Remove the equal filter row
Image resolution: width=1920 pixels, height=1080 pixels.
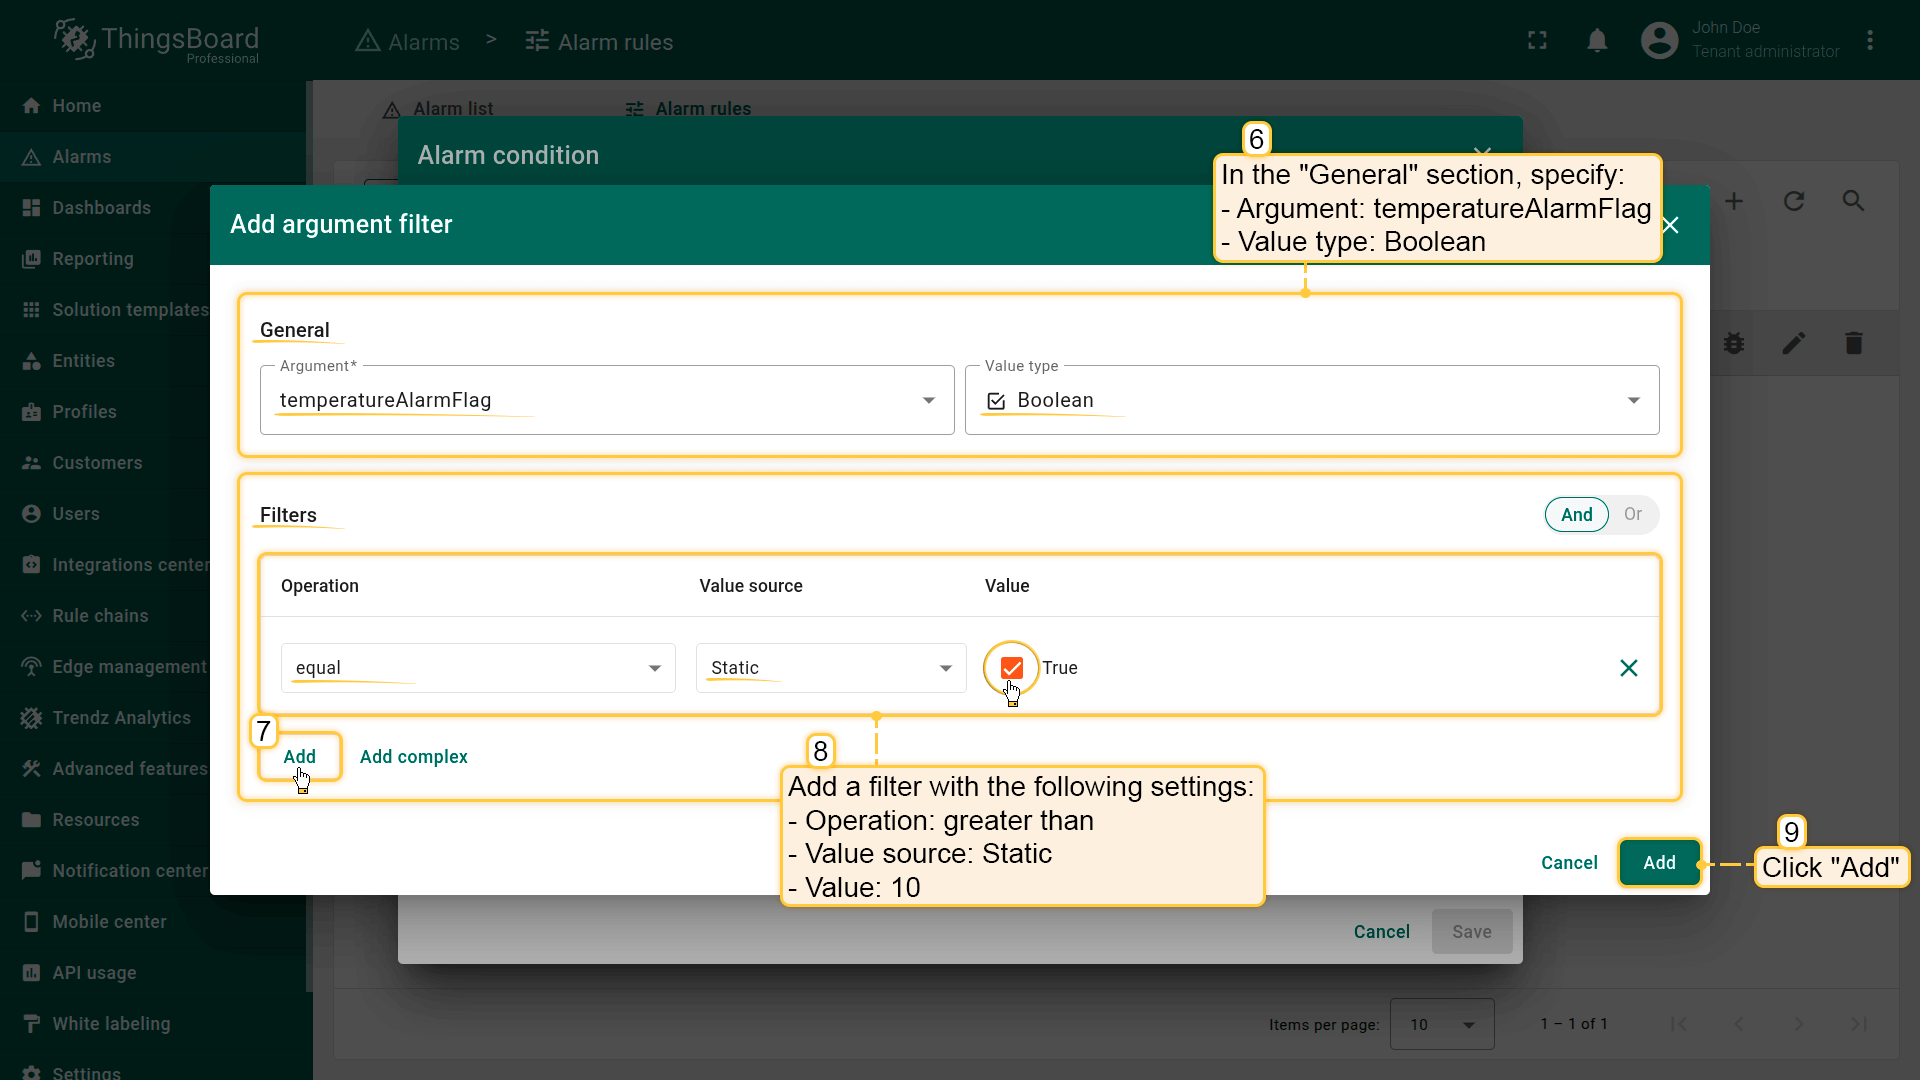click(1628, 668)
